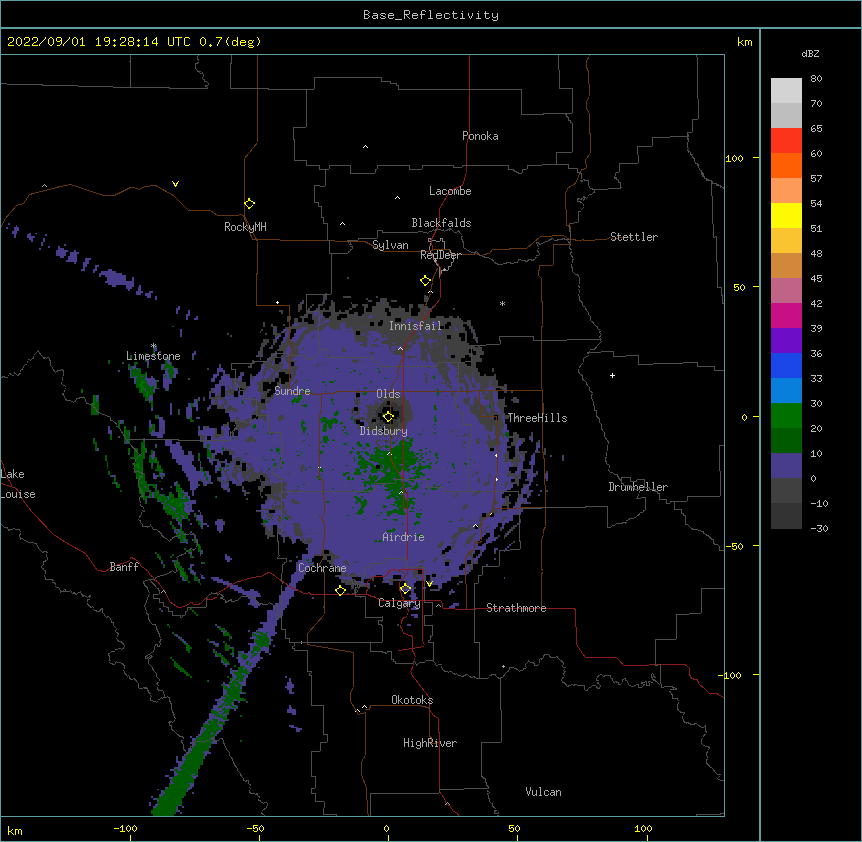Select the magenta 42 dBZ legend swatch
Viewport: 862px width, 842px height.
tap(786, 315)
